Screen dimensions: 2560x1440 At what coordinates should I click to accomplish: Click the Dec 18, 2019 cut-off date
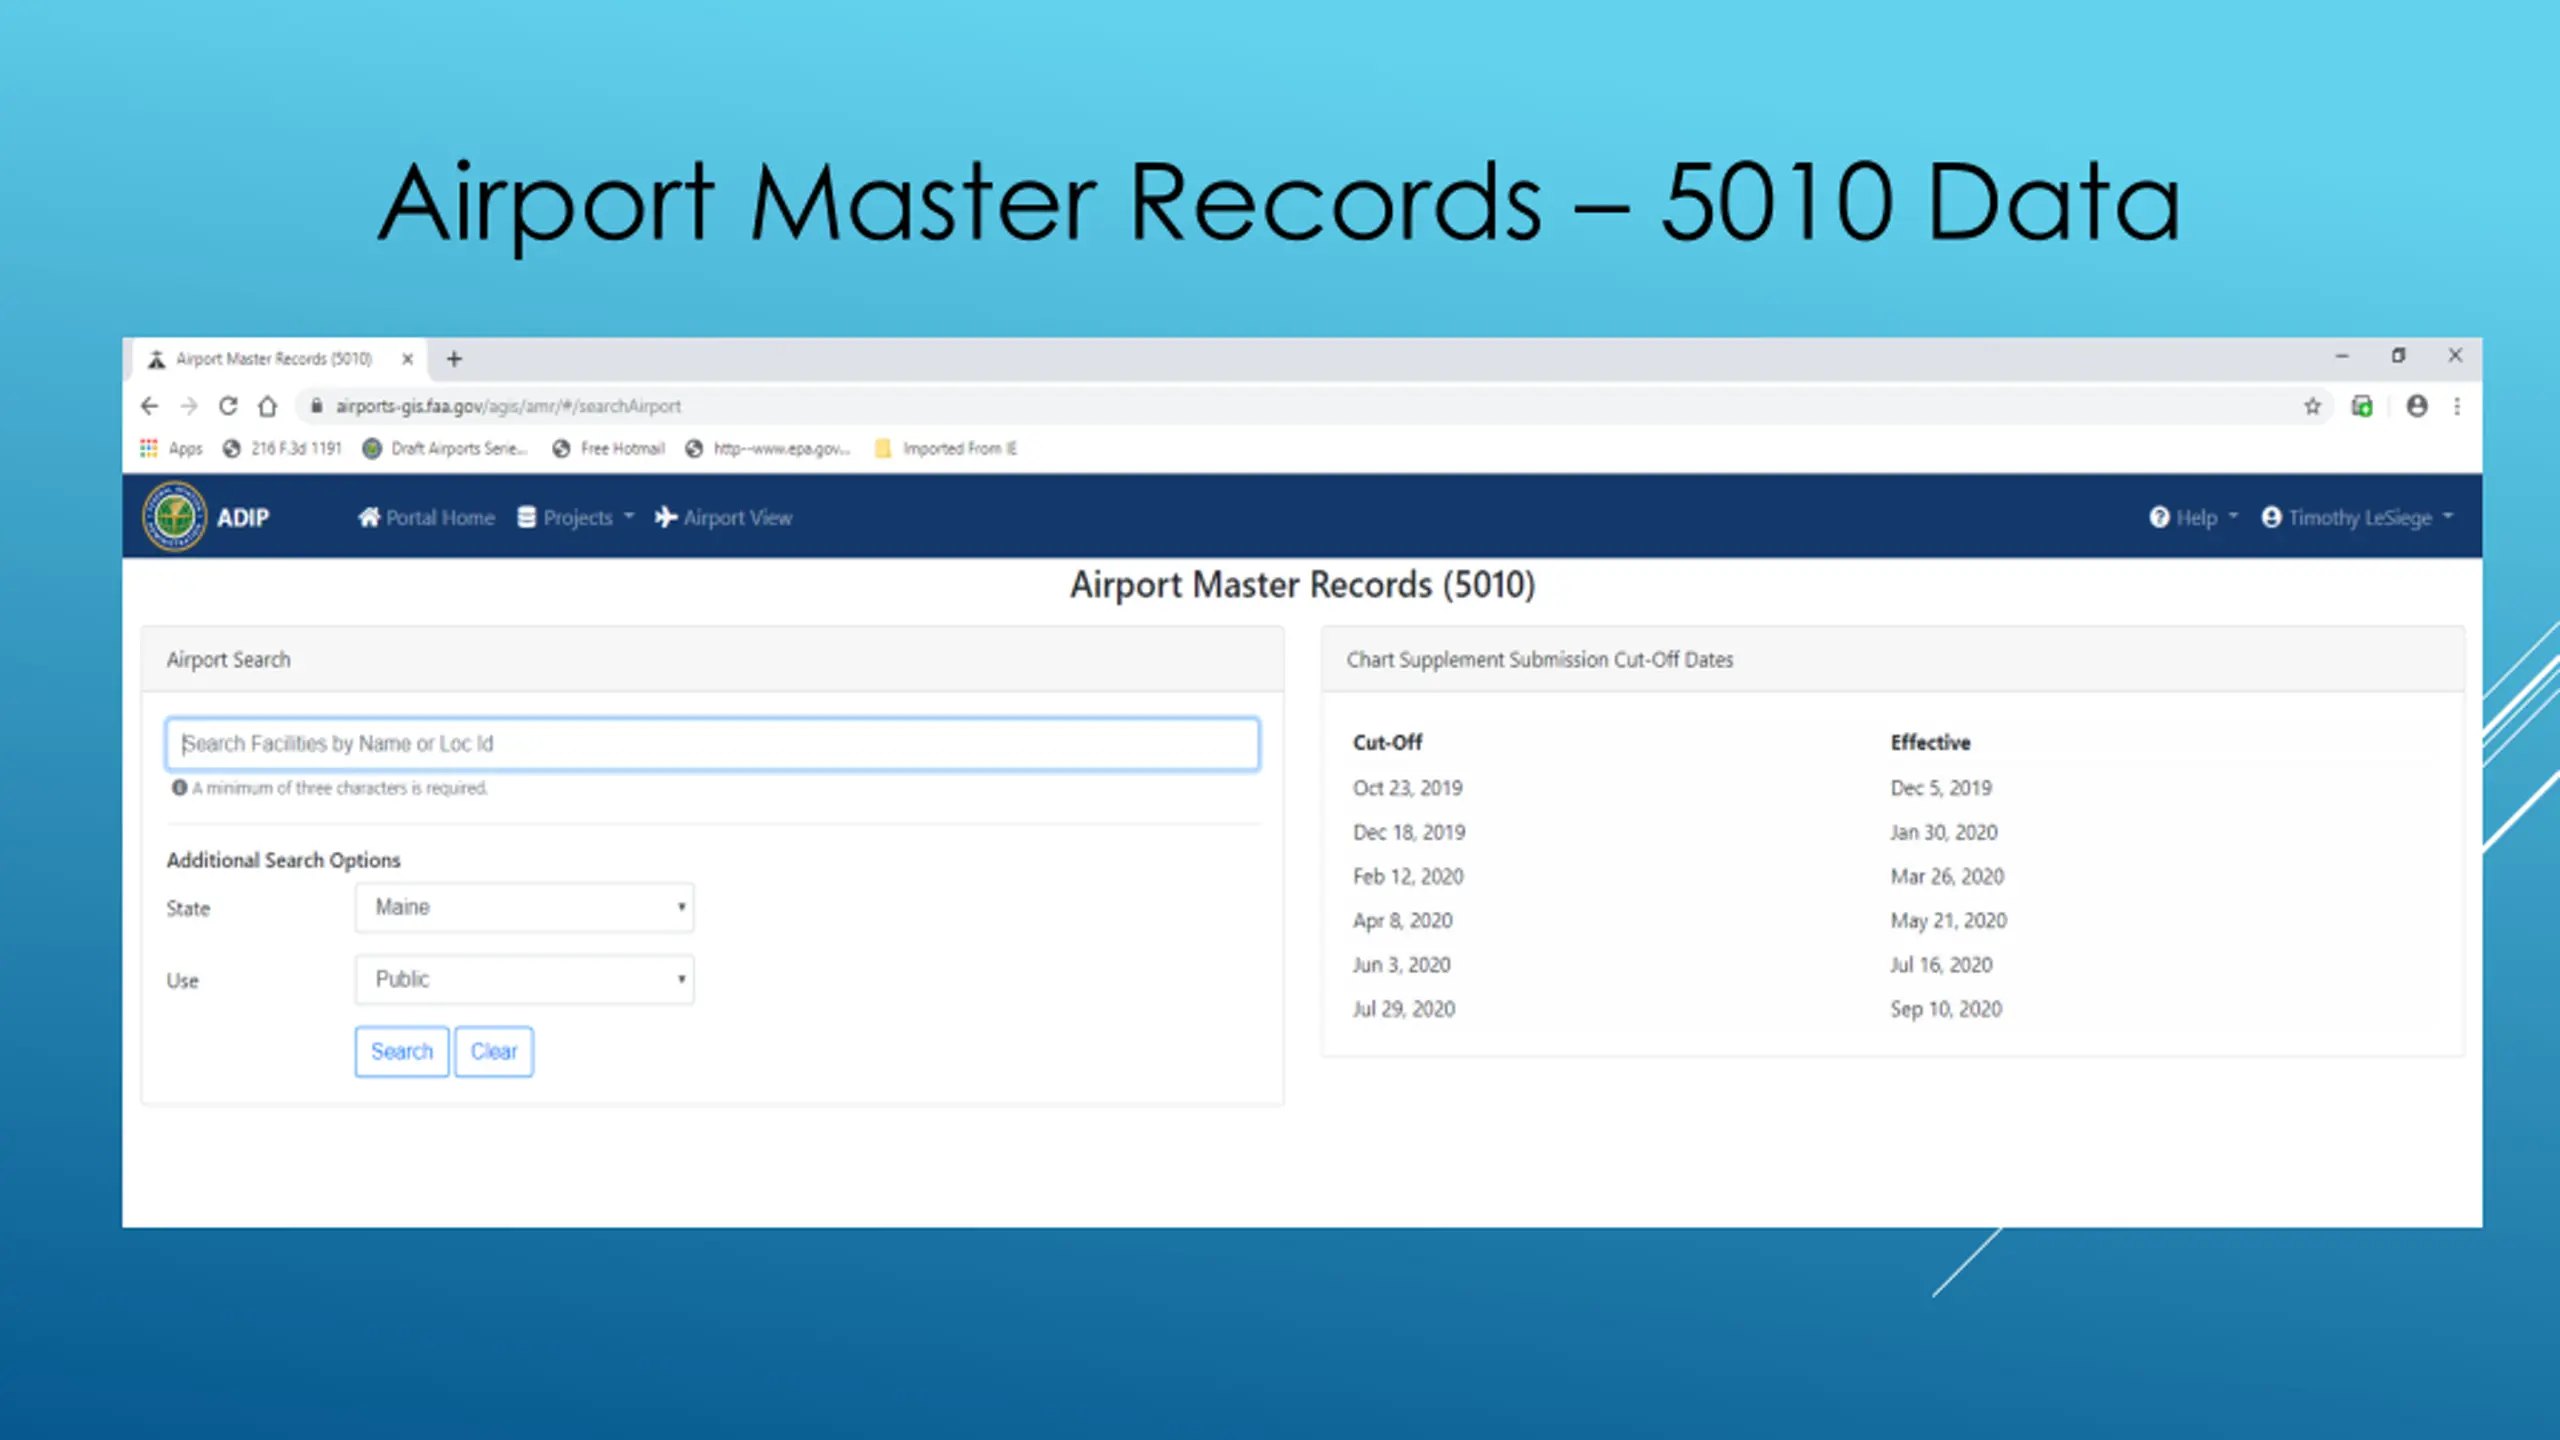(1409, 832)
